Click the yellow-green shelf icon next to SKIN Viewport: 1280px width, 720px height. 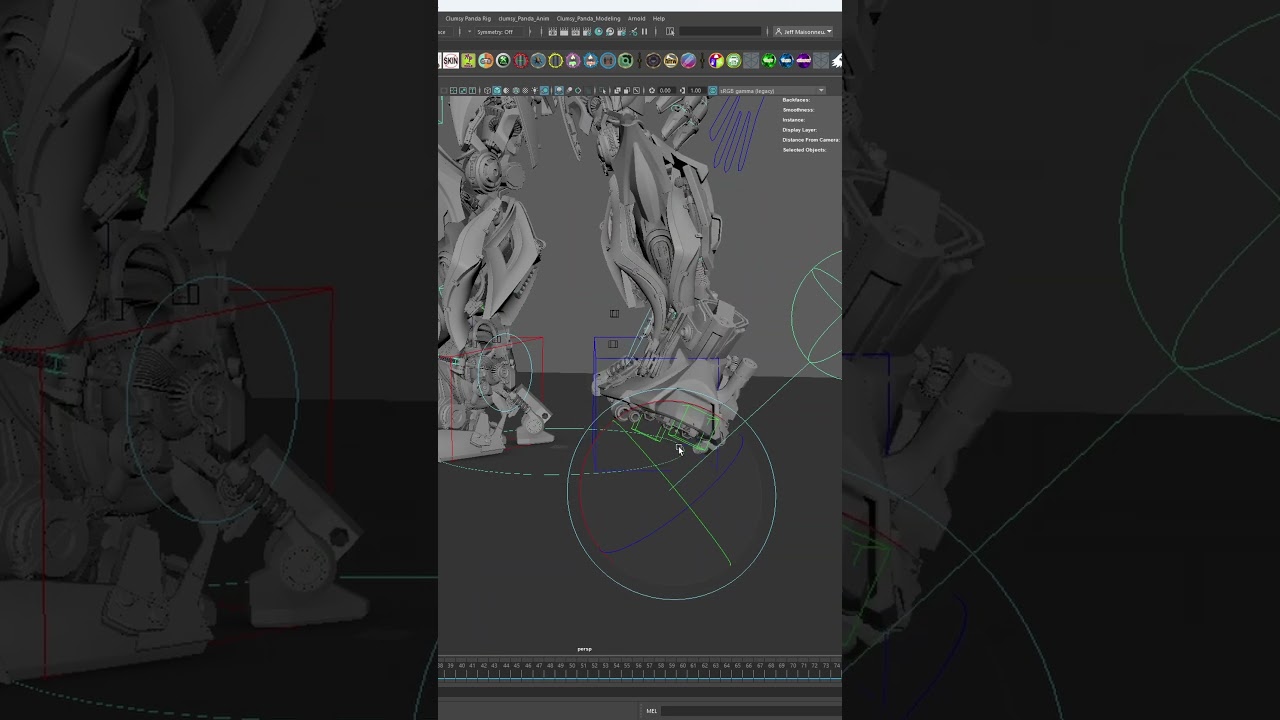pyautogui.click(x=468, y=61)
